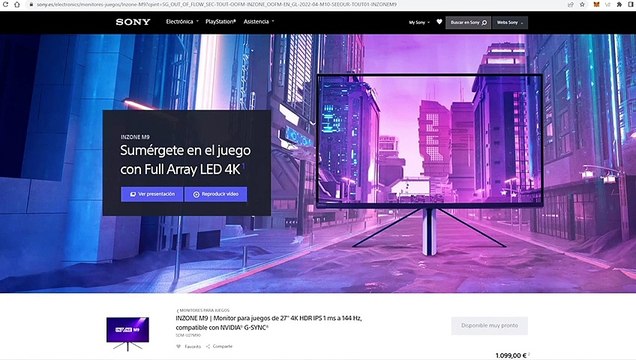Click the Favorito link
Image resolution: width=636 pixels, height=360 pixels.
pos(193,347)
